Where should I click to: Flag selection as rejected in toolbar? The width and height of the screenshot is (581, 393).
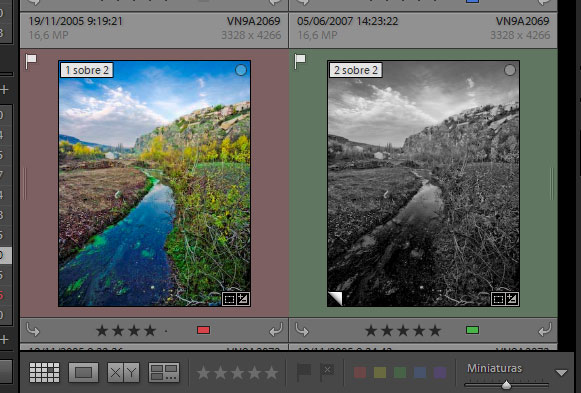[x=327, y=372]
